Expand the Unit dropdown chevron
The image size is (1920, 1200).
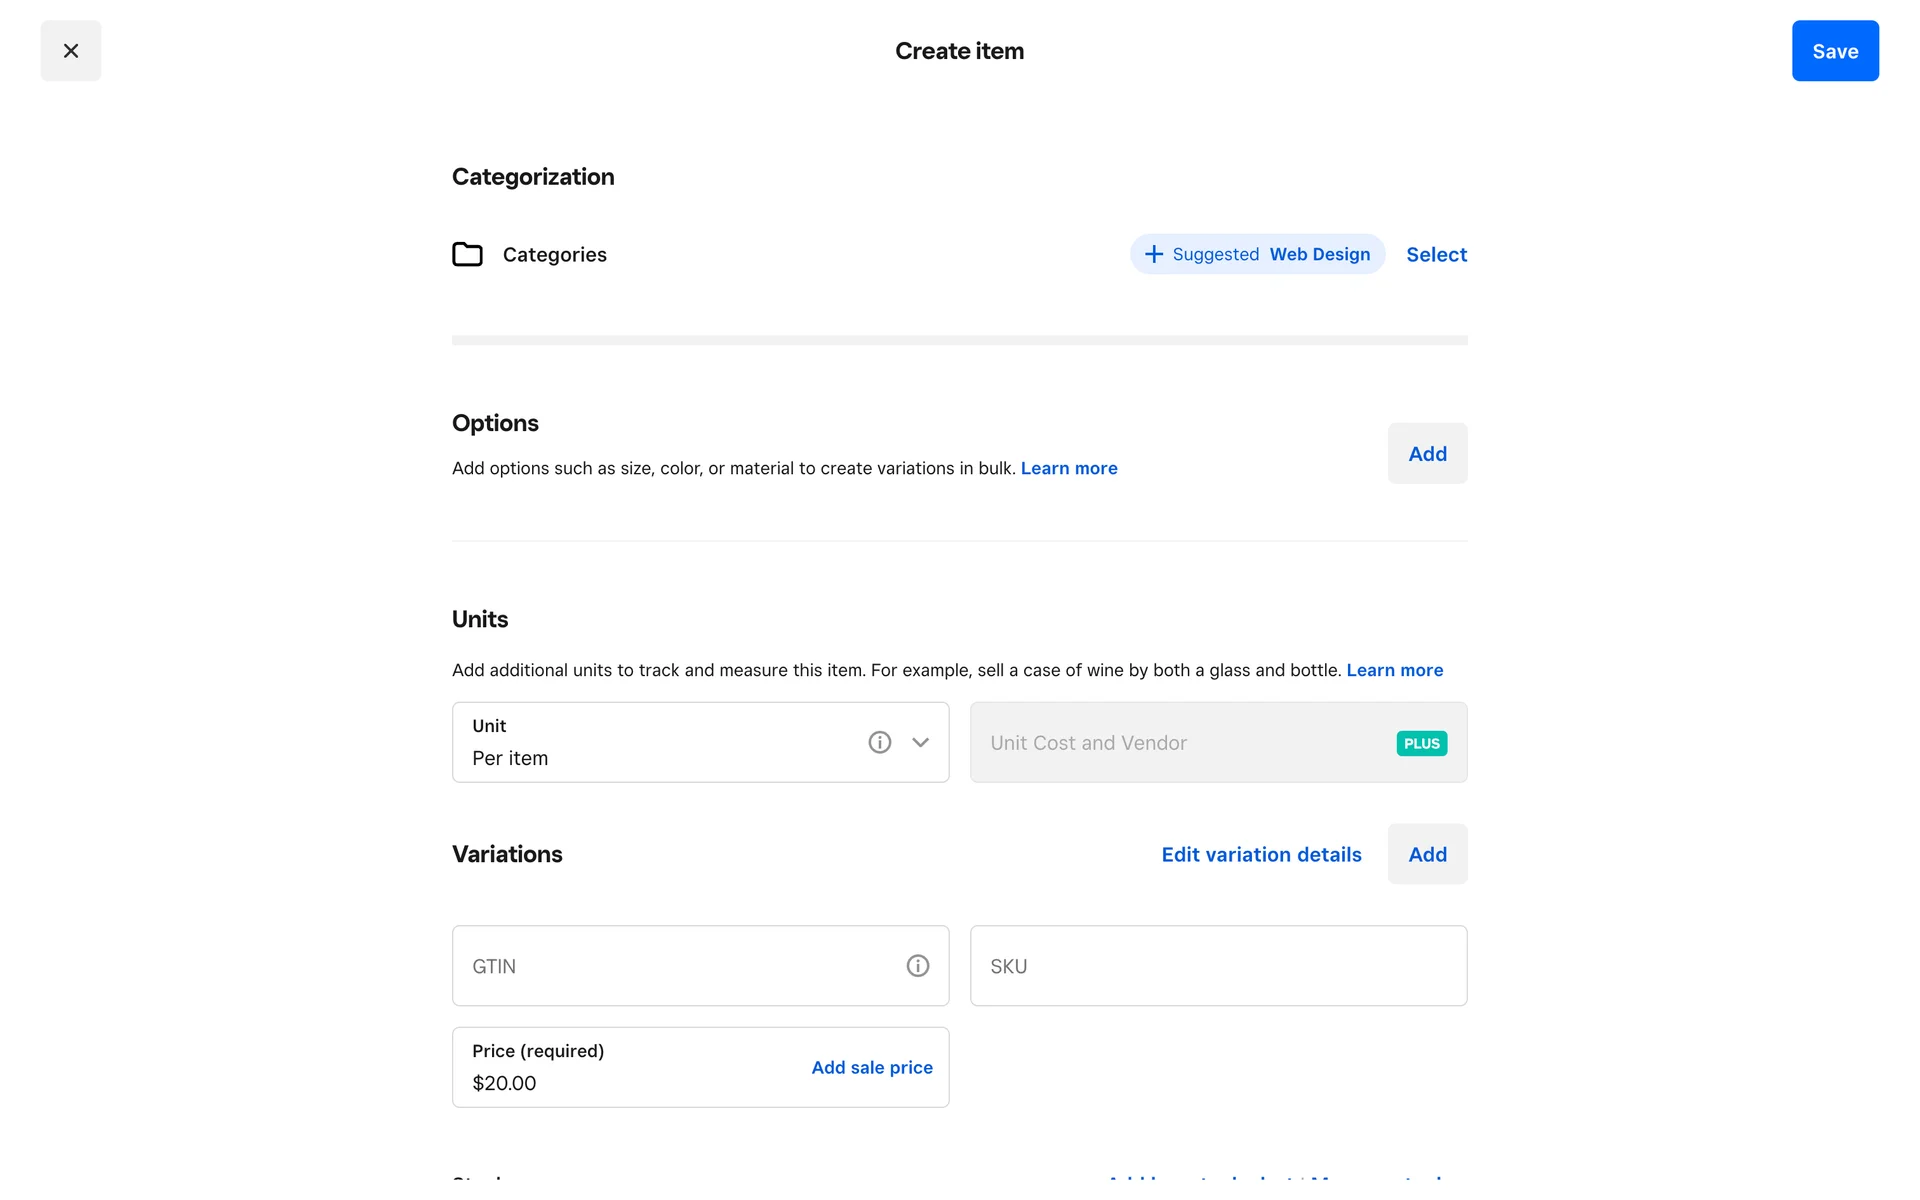[x=920, y=742]
